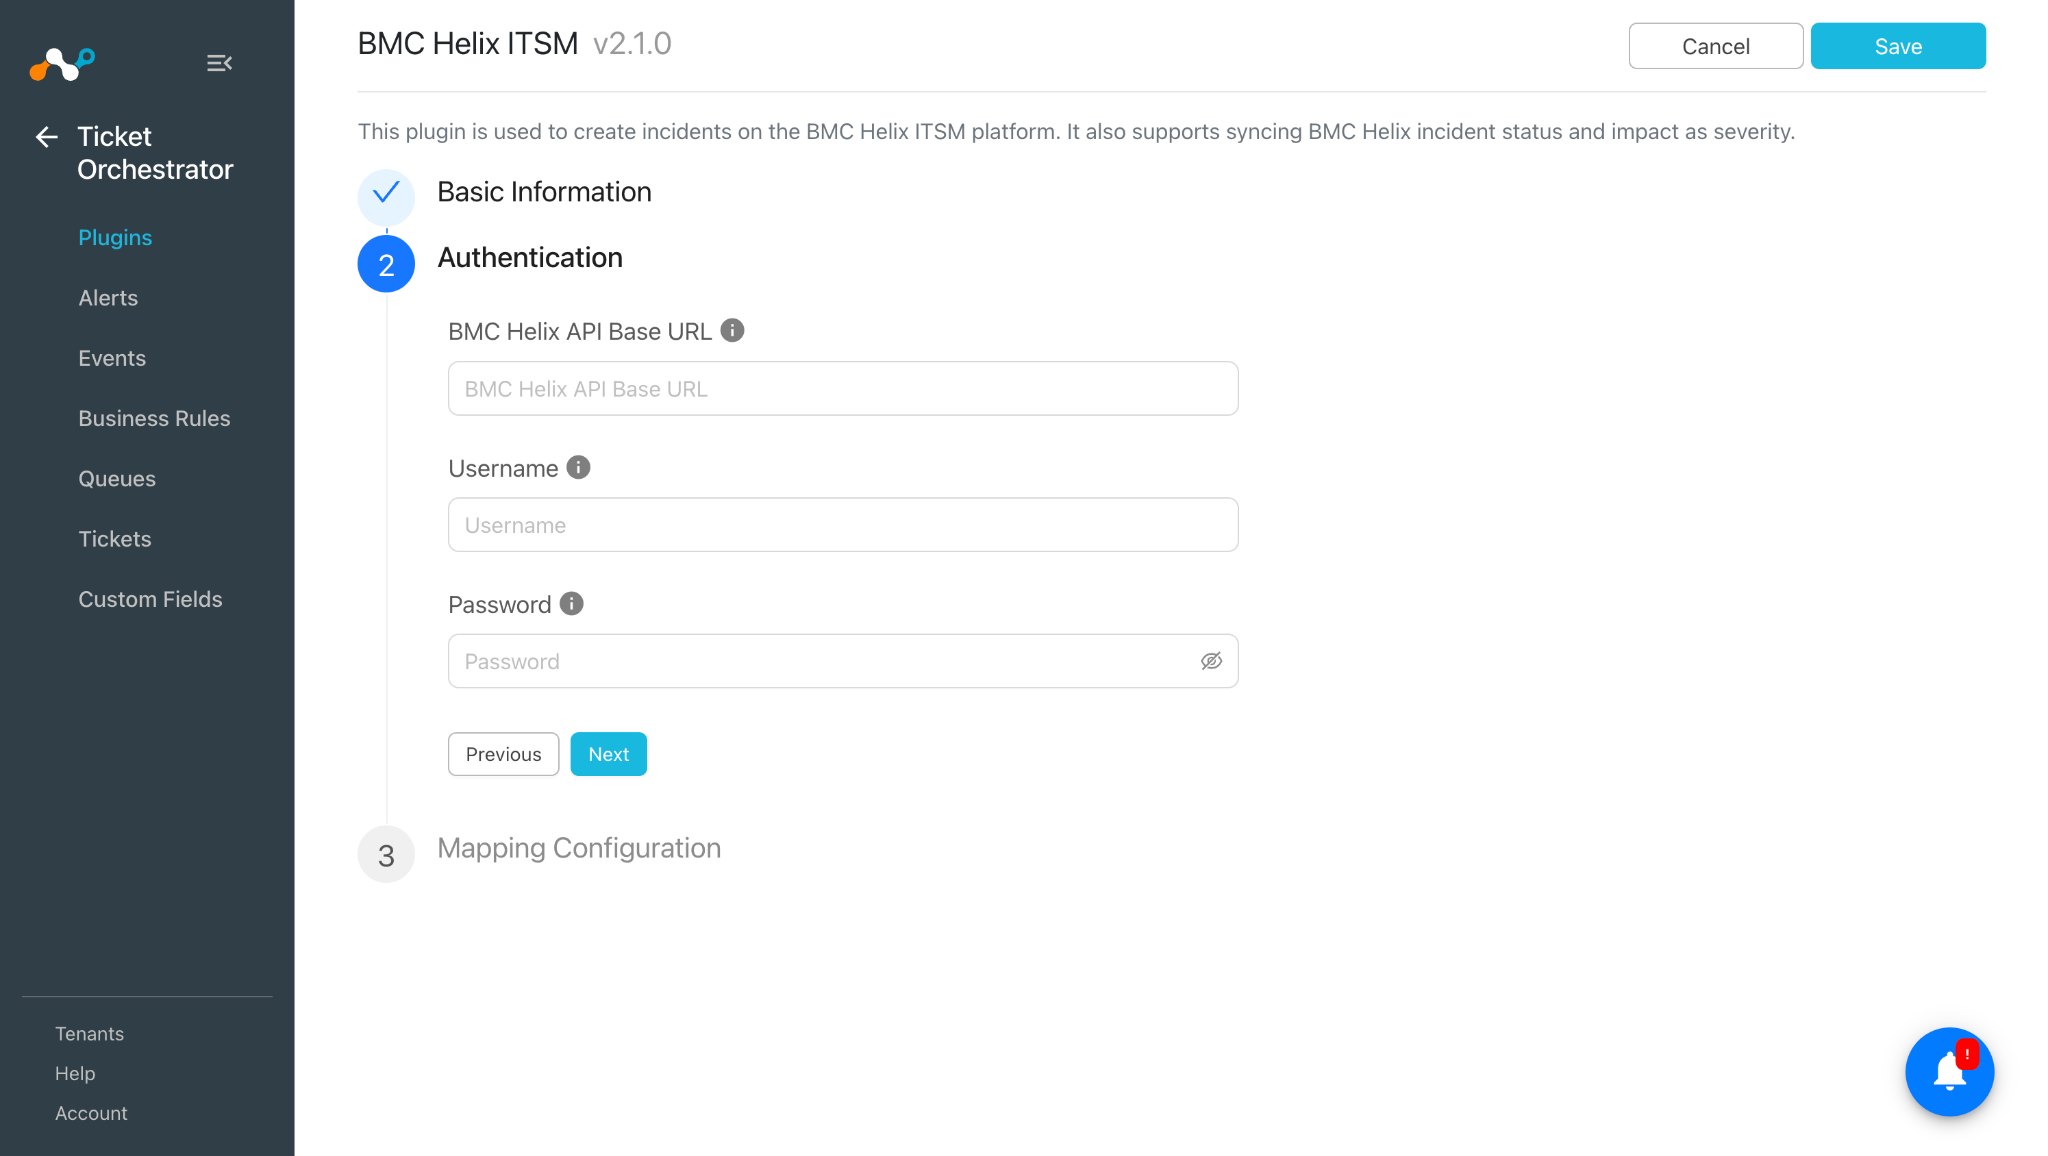
Task: Open Events in the sidebar
Action: click(x=112, y=358)
